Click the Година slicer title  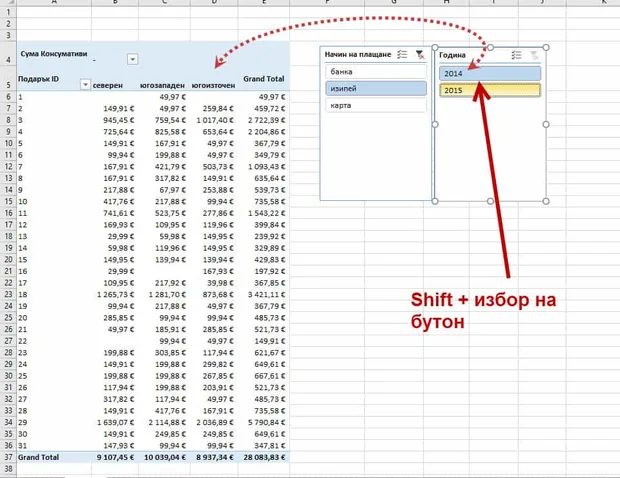[452, 55]
